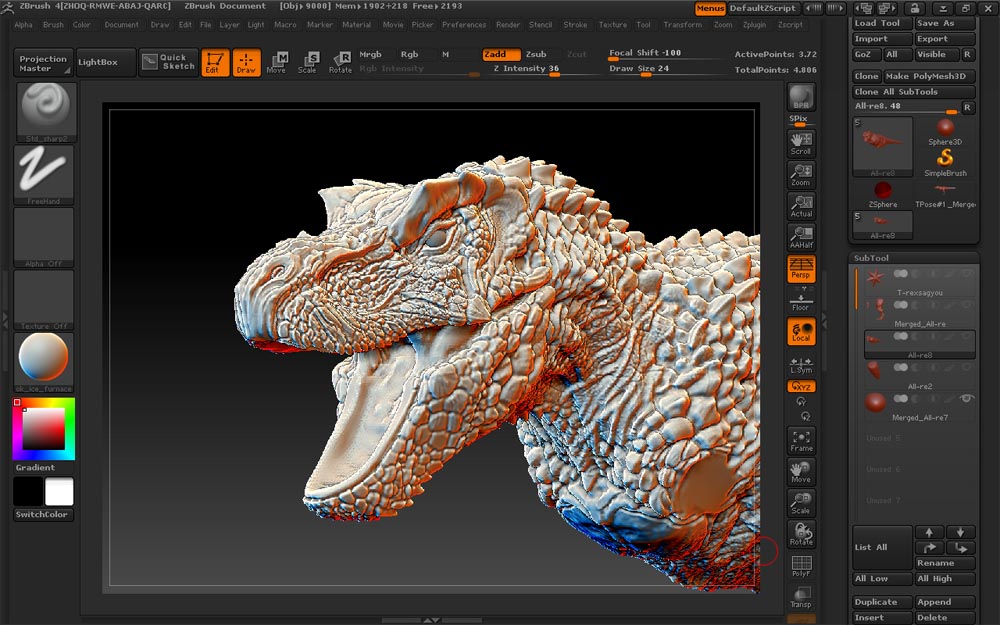Viewport: 1000px width, 625px height.
Task: Open the Zplugin menu
Action: [x=754, y=25]
